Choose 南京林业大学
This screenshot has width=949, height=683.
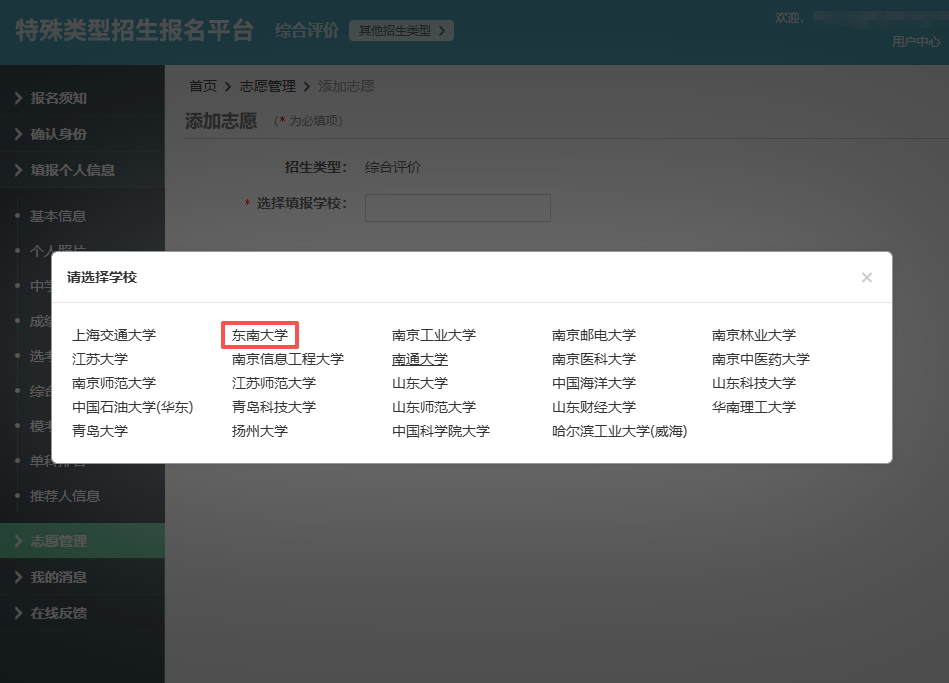[x=754, y=335]
